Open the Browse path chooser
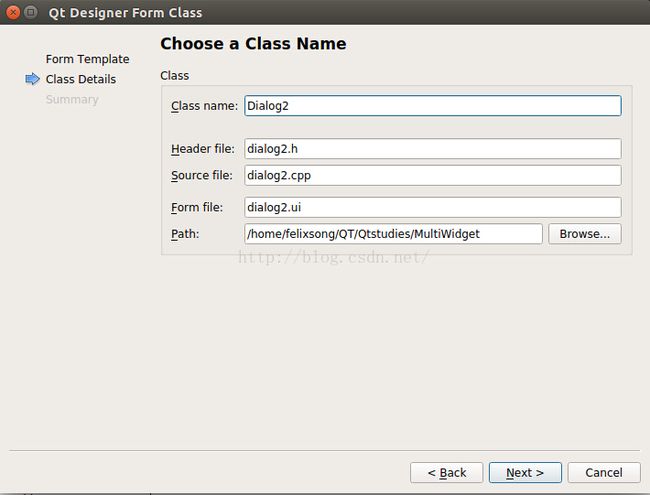This screenshot has width=650, height=495. tap(585, 234)
